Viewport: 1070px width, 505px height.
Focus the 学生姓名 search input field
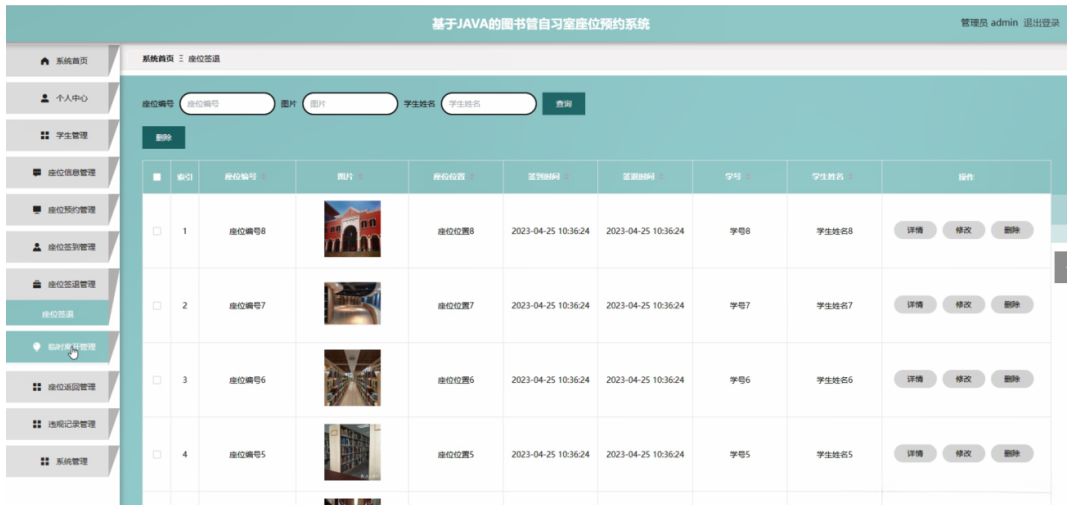[x=489, y=104]
